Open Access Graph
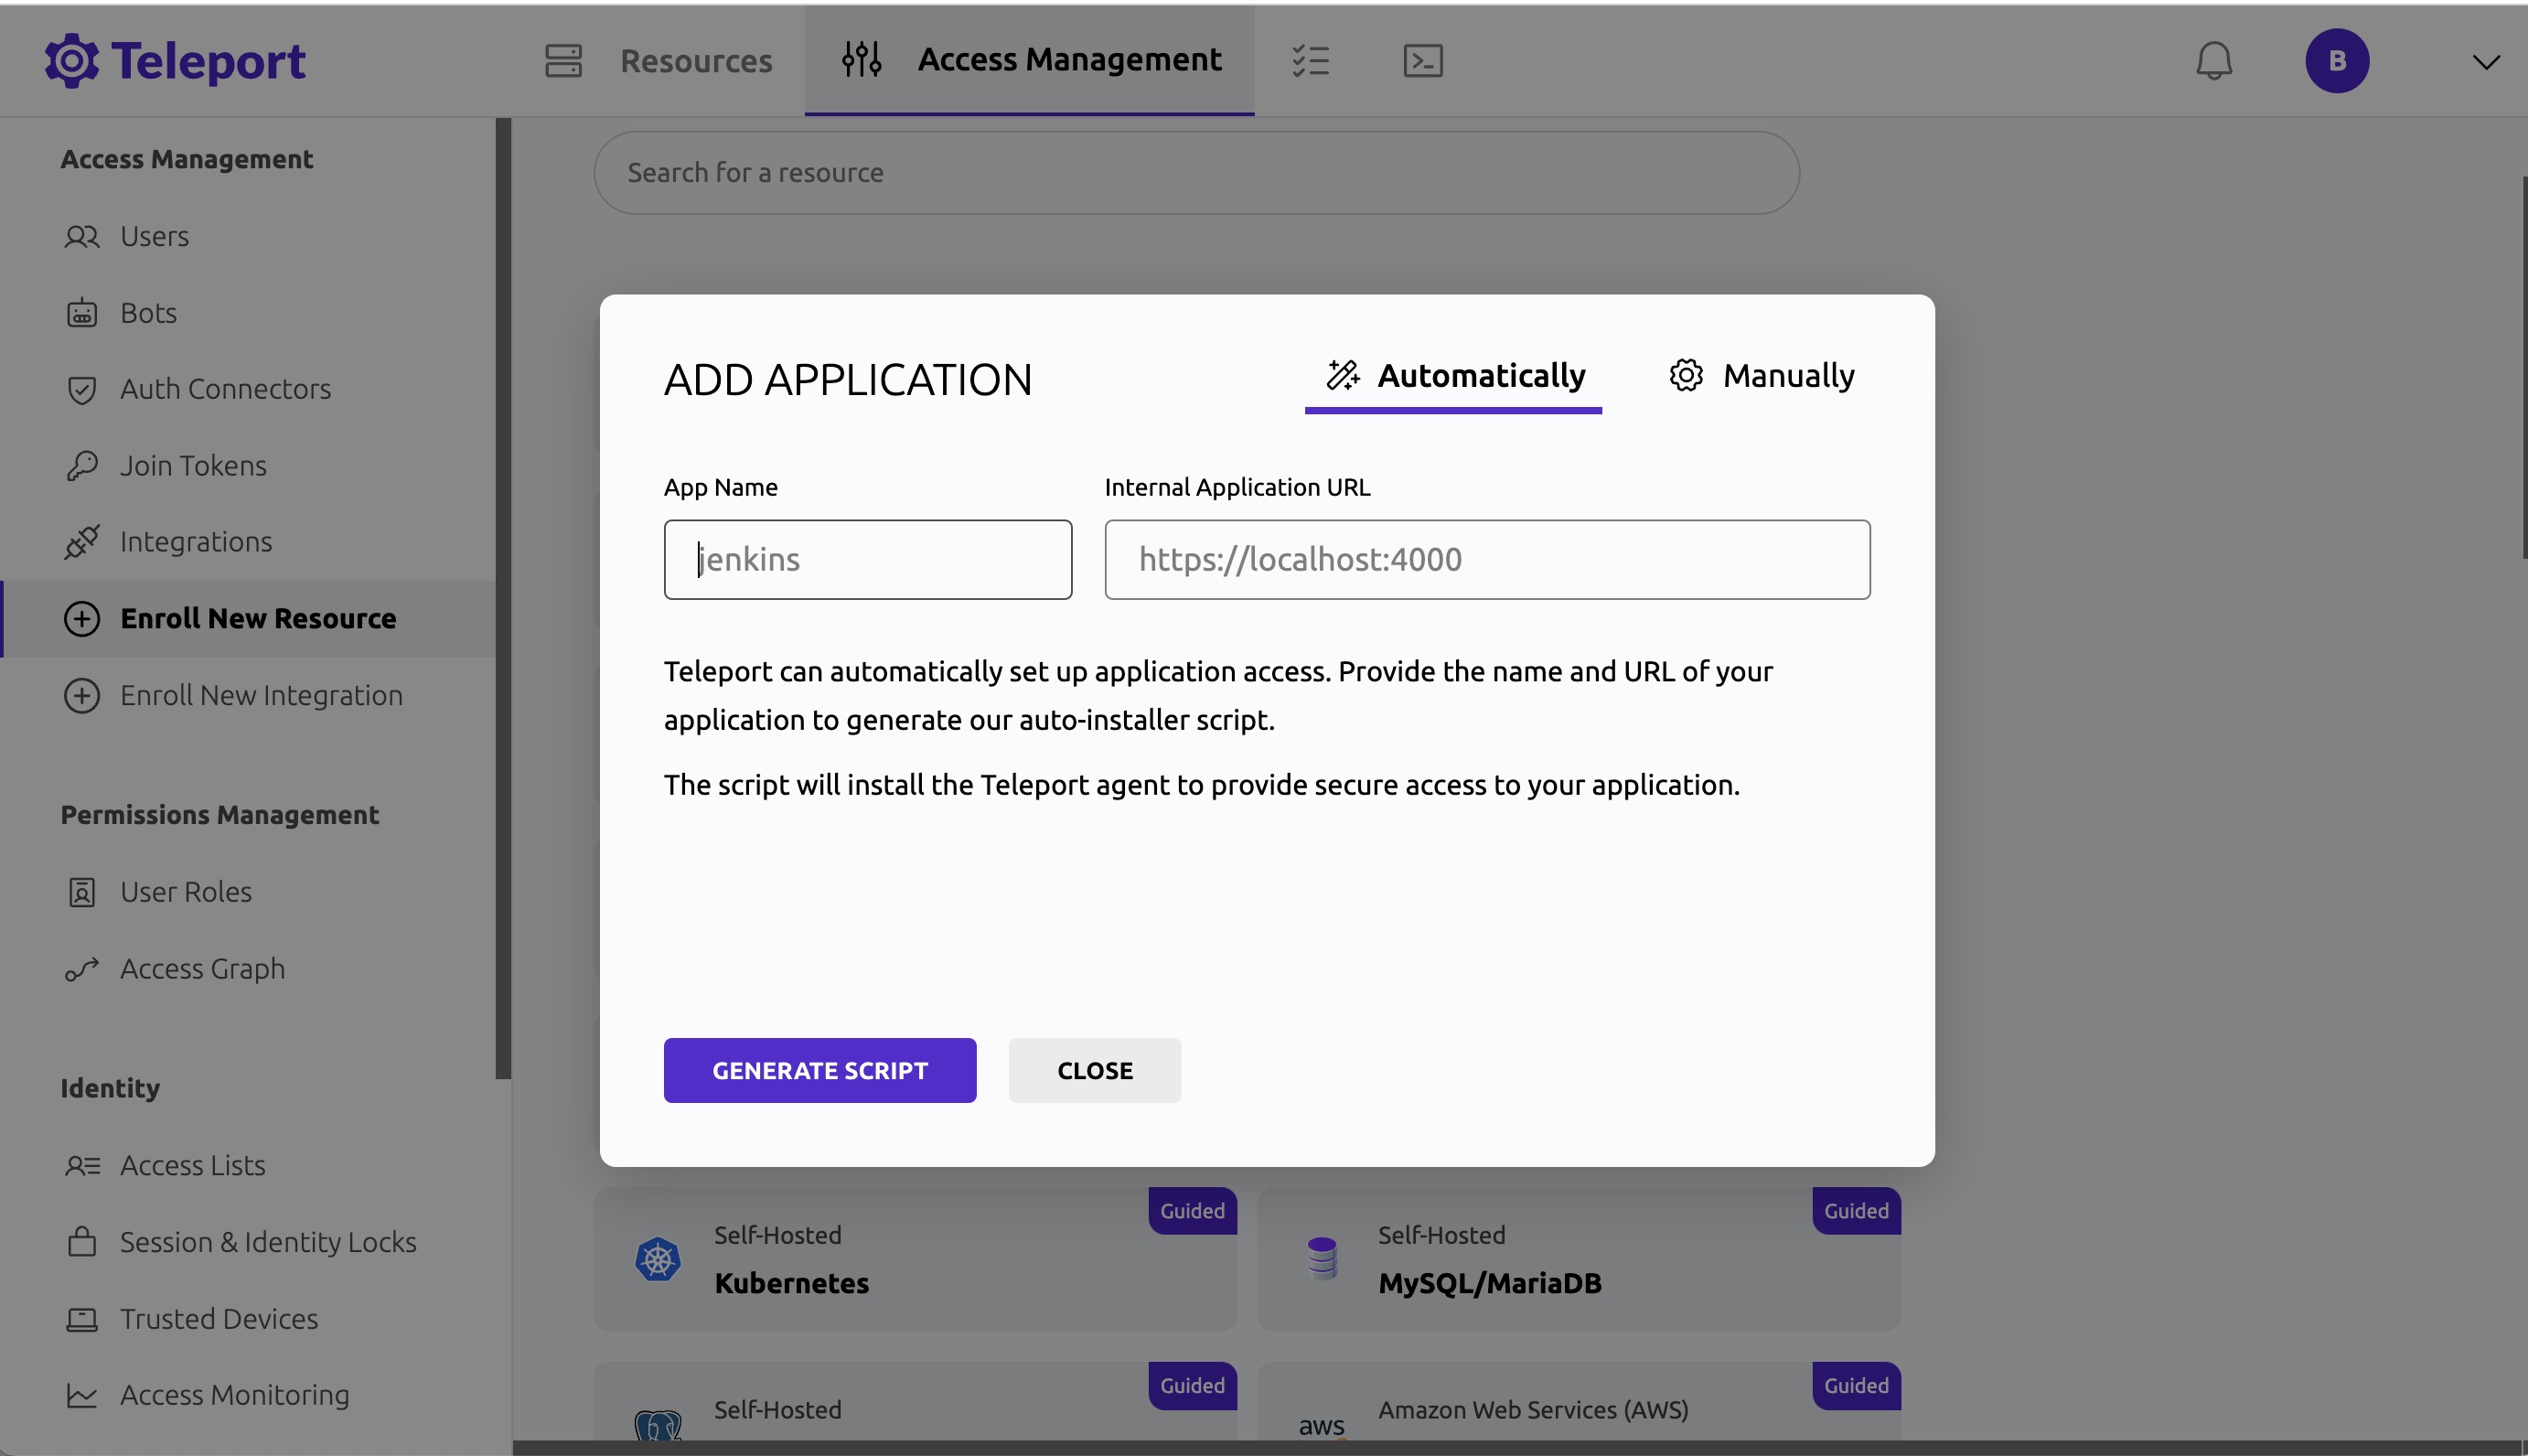2528x1456 pixels. (x=248, y=969)
